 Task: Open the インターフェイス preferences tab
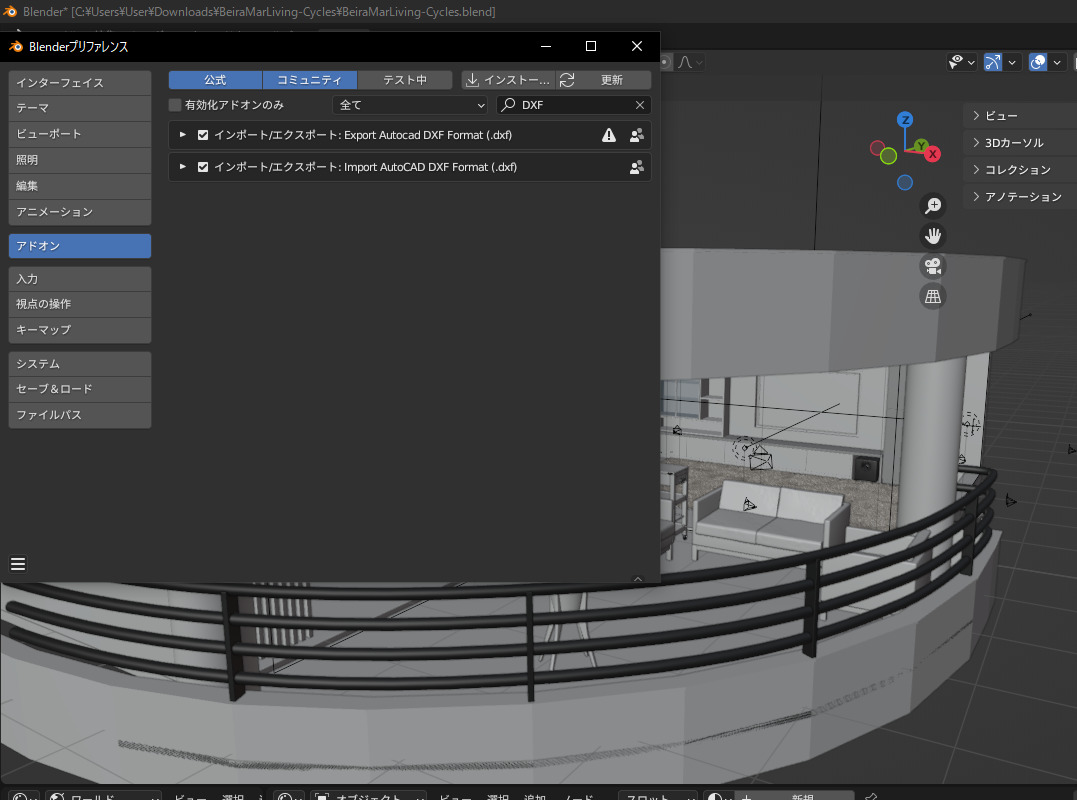[80, 82]
